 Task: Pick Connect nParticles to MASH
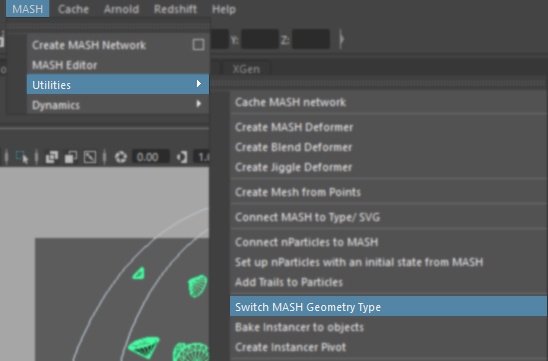388,242
